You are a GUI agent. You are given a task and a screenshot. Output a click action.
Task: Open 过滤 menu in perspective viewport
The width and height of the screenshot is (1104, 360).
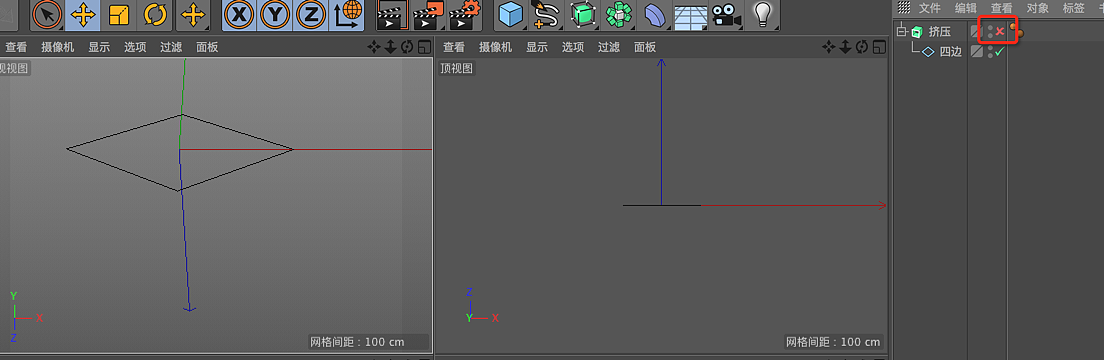pyautogui.click(x=171, y=47)
